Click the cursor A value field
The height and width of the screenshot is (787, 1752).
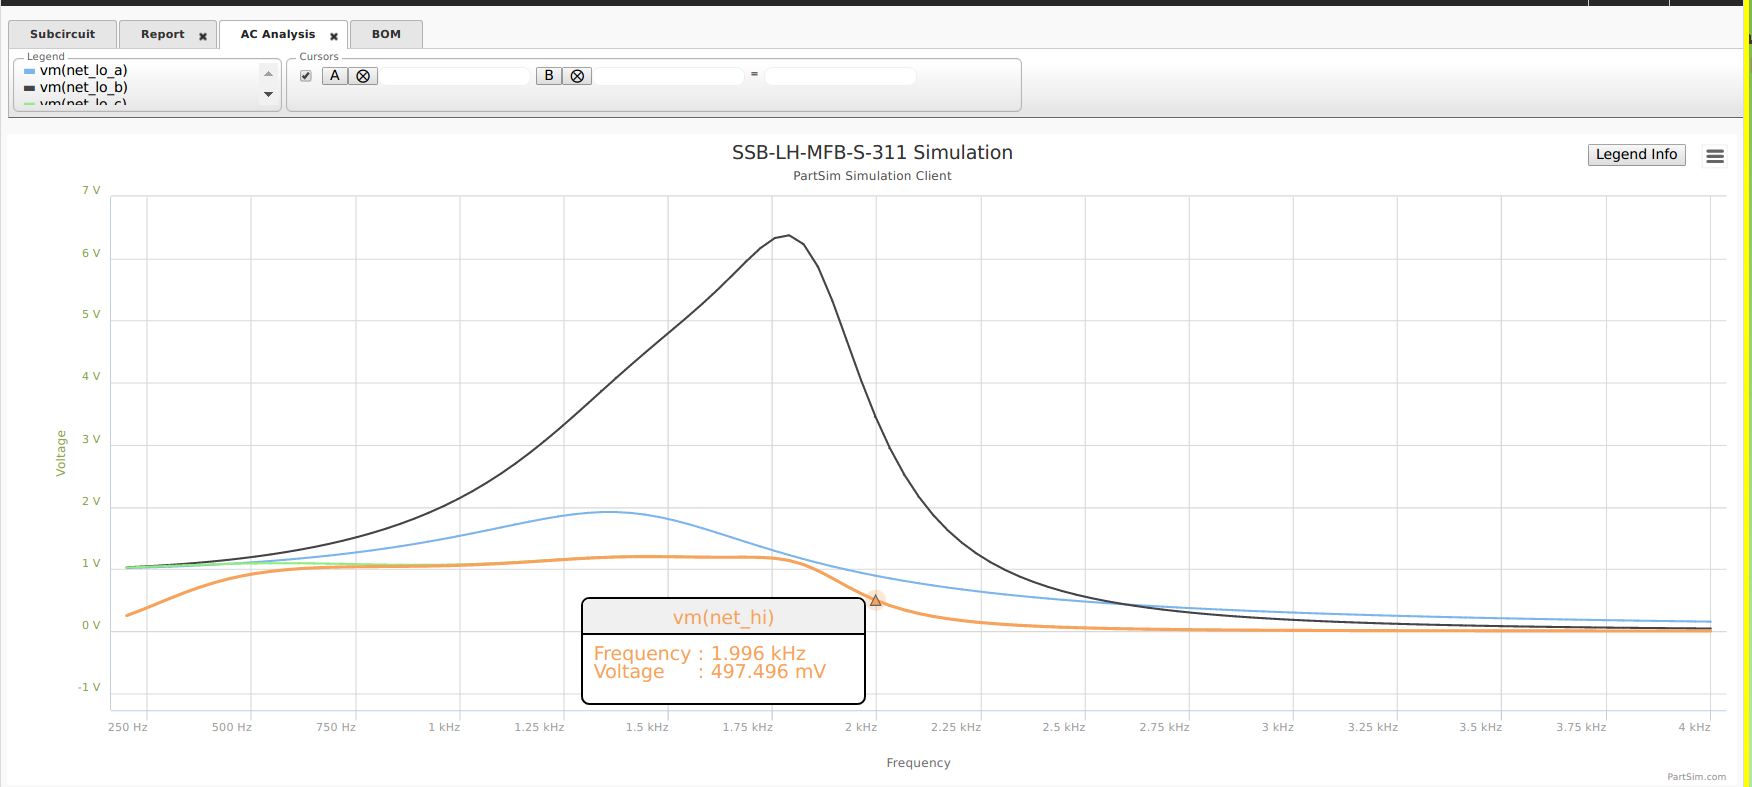point(455,76)
